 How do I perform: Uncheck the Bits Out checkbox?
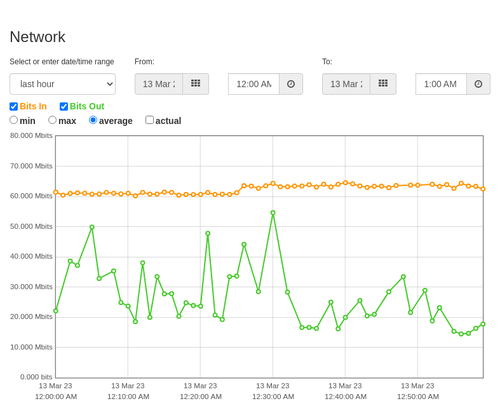[x=64, y=106]
